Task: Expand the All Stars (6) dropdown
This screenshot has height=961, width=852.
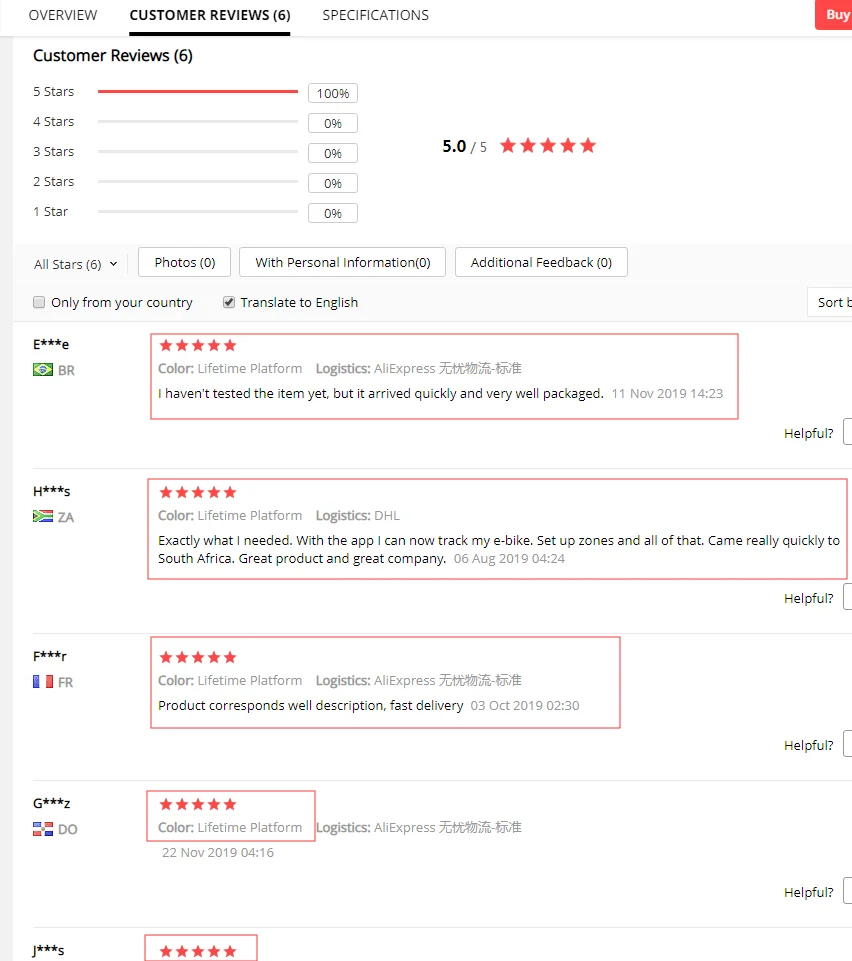Action: [x=75, y=264]
